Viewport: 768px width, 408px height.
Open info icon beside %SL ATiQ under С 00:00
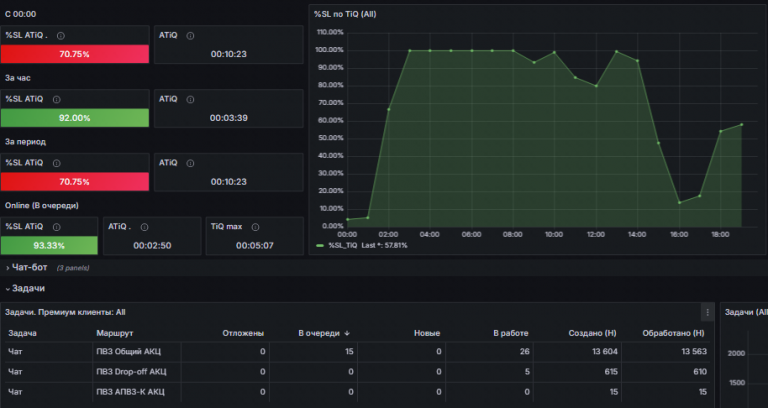(61, 36)
